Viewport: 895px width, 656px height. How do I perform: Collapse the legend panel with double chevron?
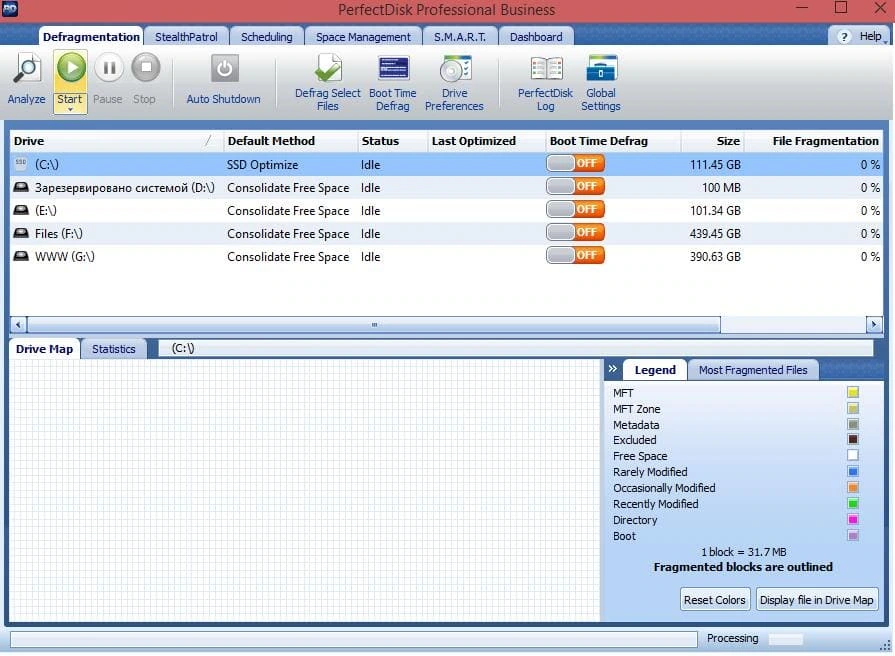612,369
